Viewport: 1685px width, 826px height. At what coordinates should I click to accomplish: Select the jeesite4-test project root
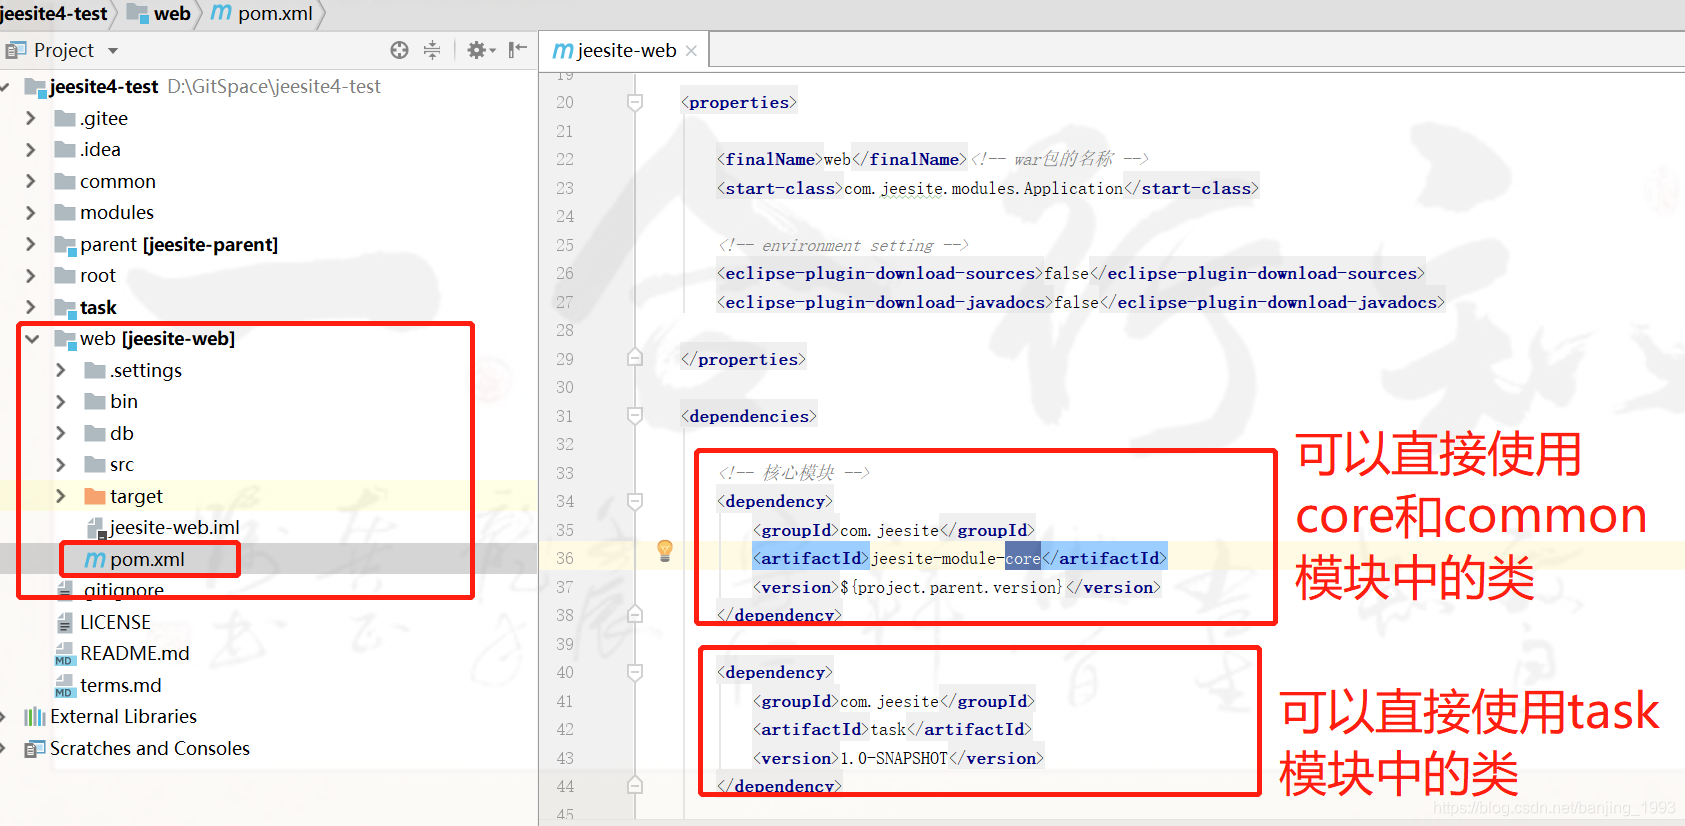tap(103, 86)
